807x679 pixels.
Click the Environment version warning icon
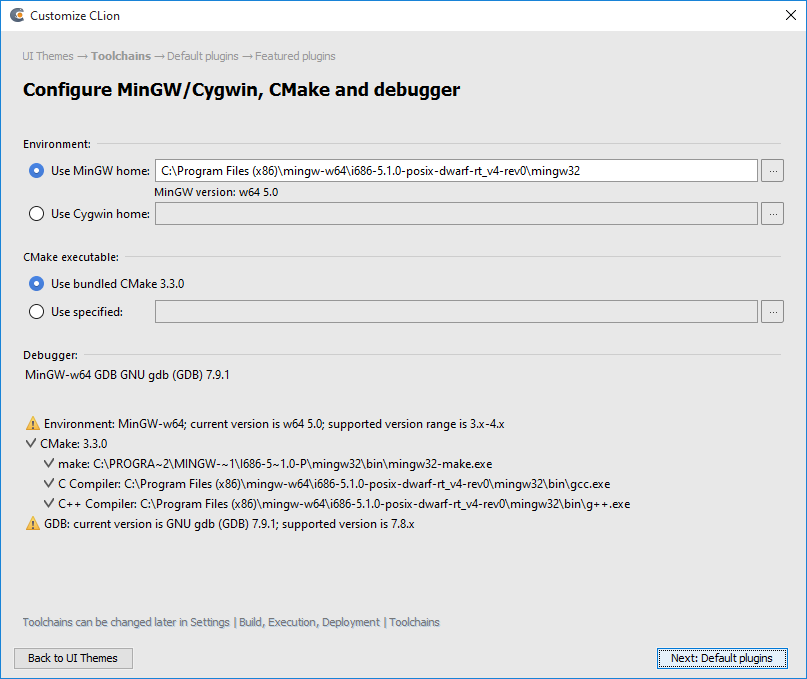[32, 424]
